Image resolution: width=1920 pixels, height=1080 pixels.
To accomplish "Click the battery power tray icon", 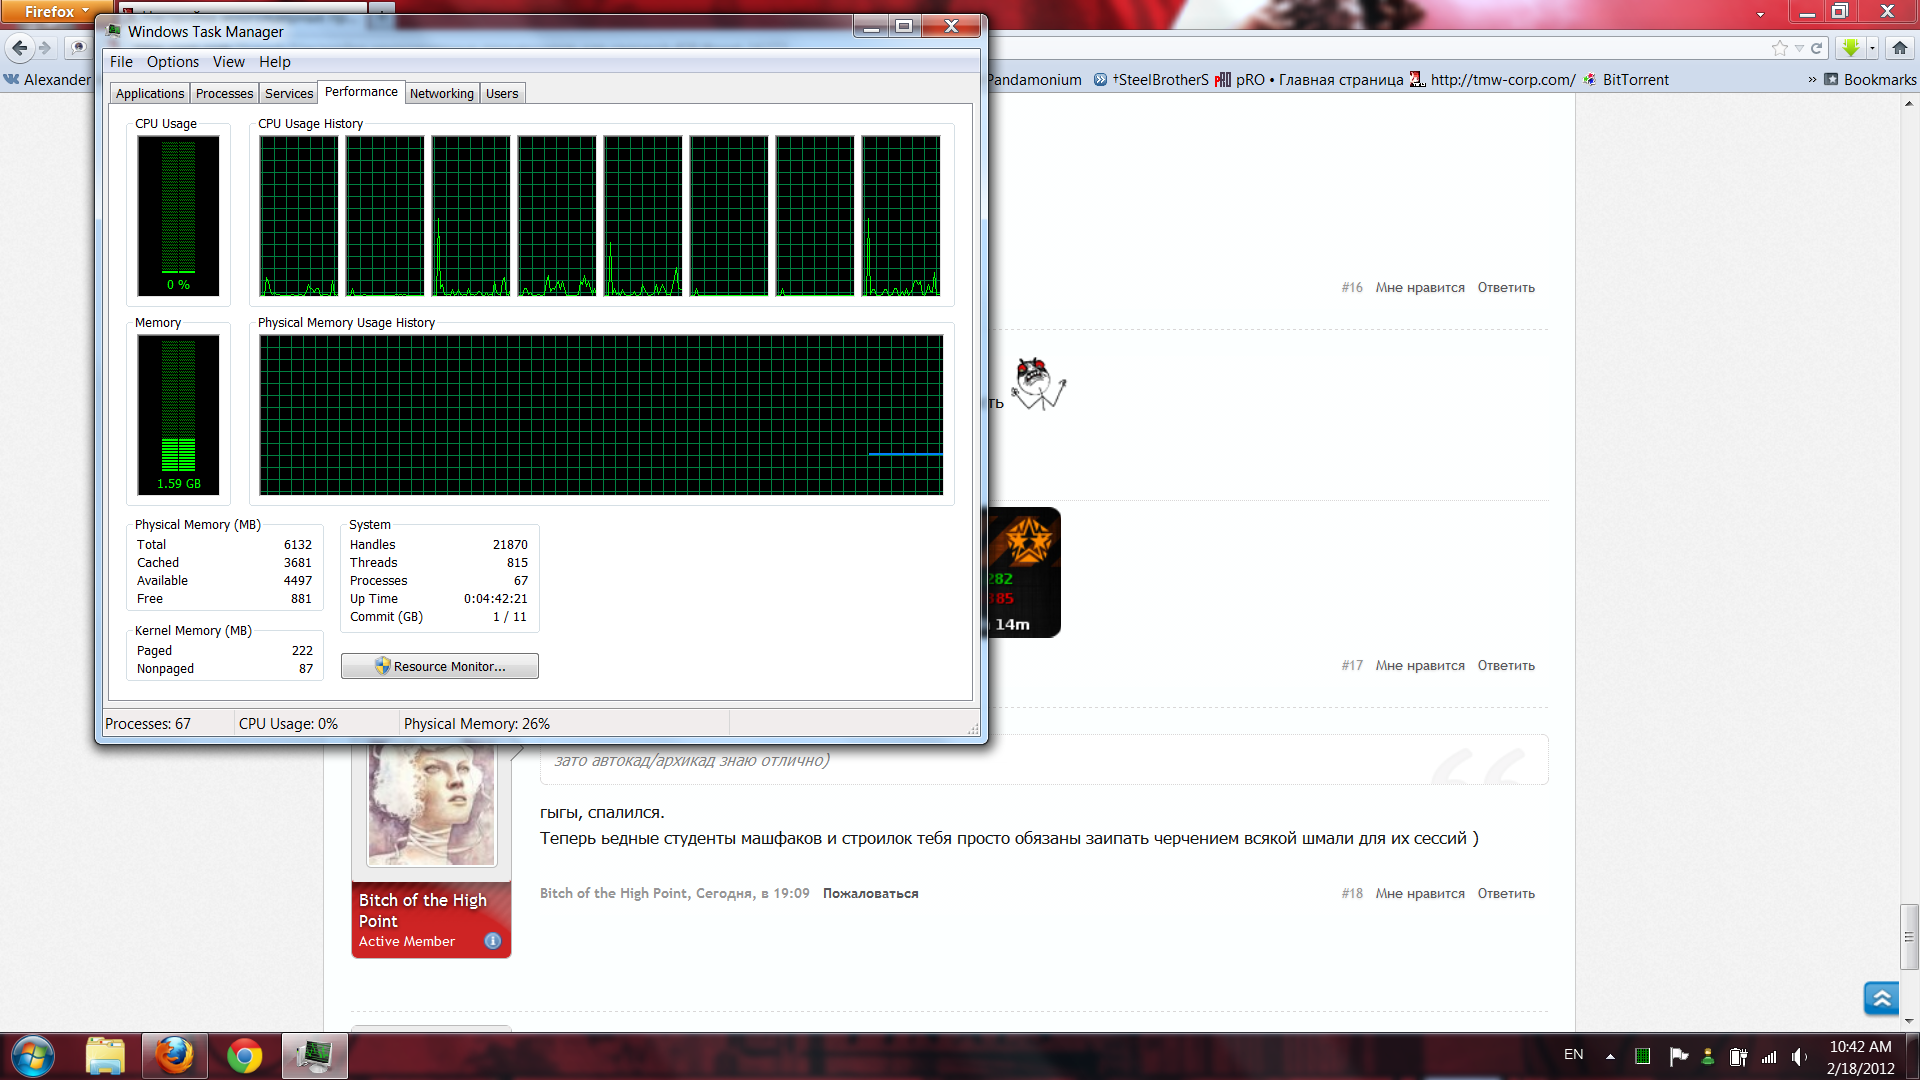I will [1738, 1057].
